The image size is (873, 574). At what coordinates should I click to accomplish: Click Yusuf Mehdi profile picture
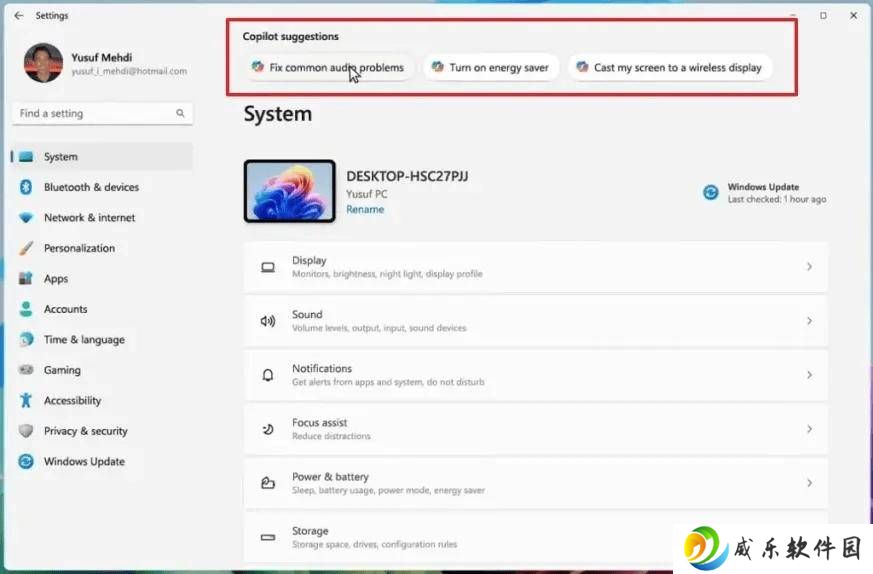(x=43, y=63)
